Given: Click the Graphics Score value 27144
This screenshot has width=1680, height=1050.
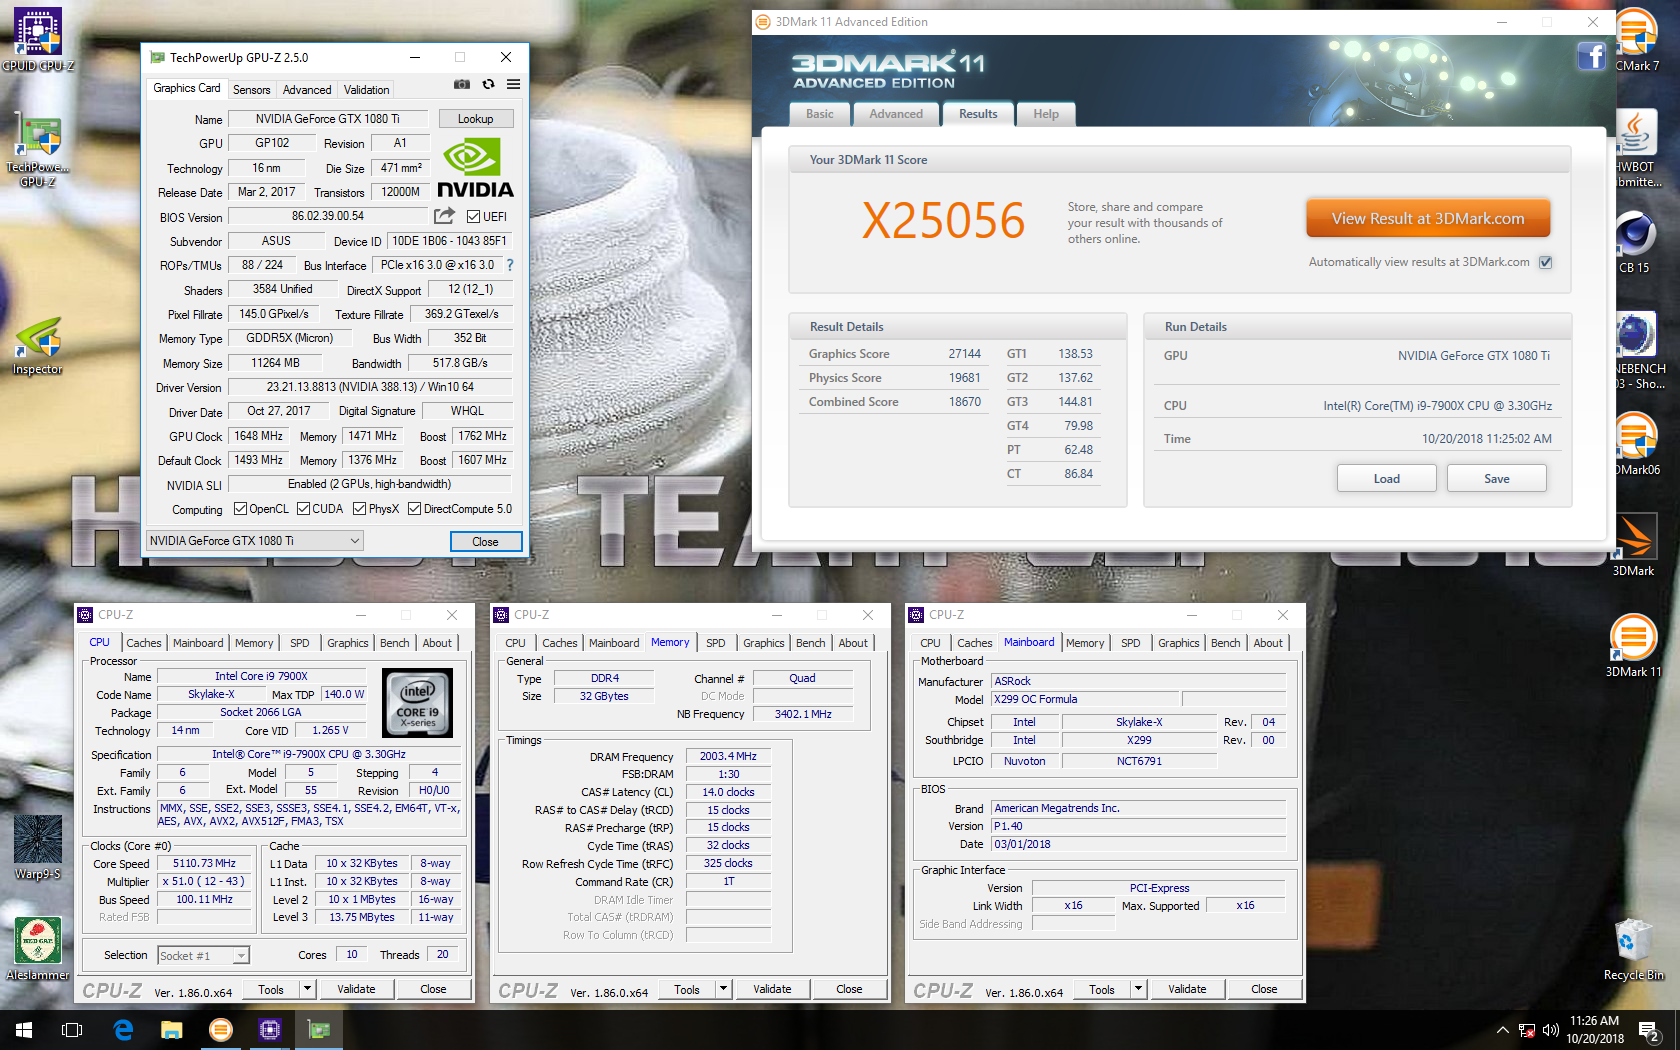Looking at the screenshot, I should [964, 354].
